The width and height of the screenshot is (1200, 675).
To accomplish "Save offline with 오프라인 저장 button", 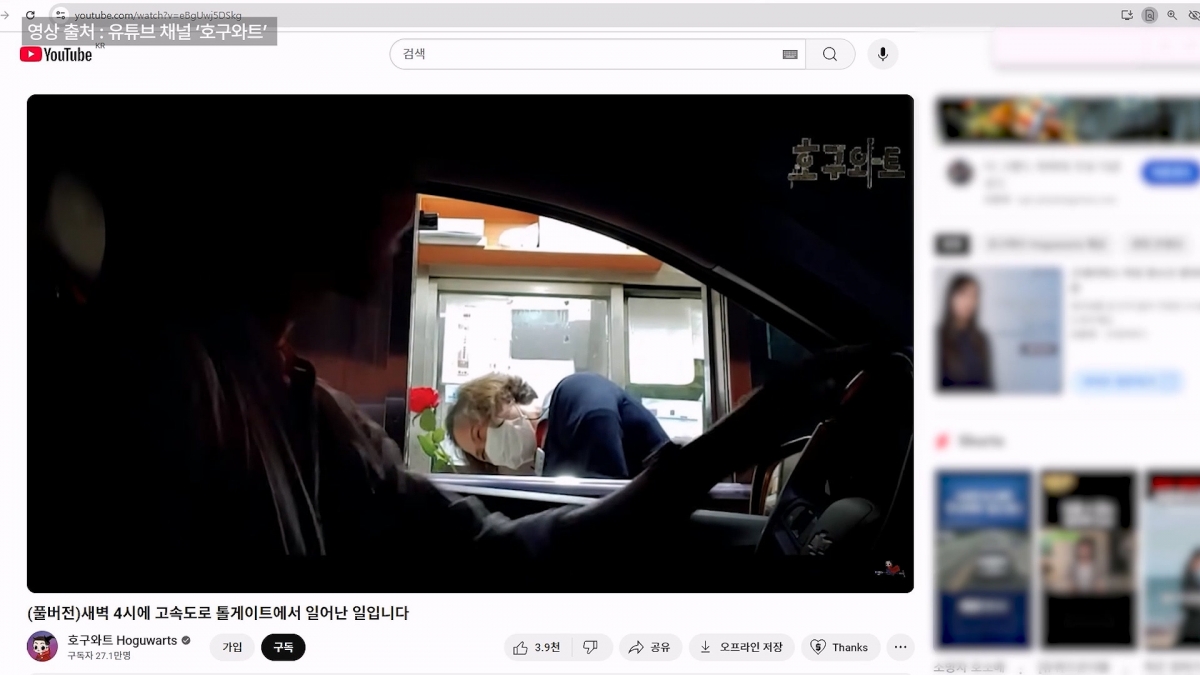I will (742, 647).
